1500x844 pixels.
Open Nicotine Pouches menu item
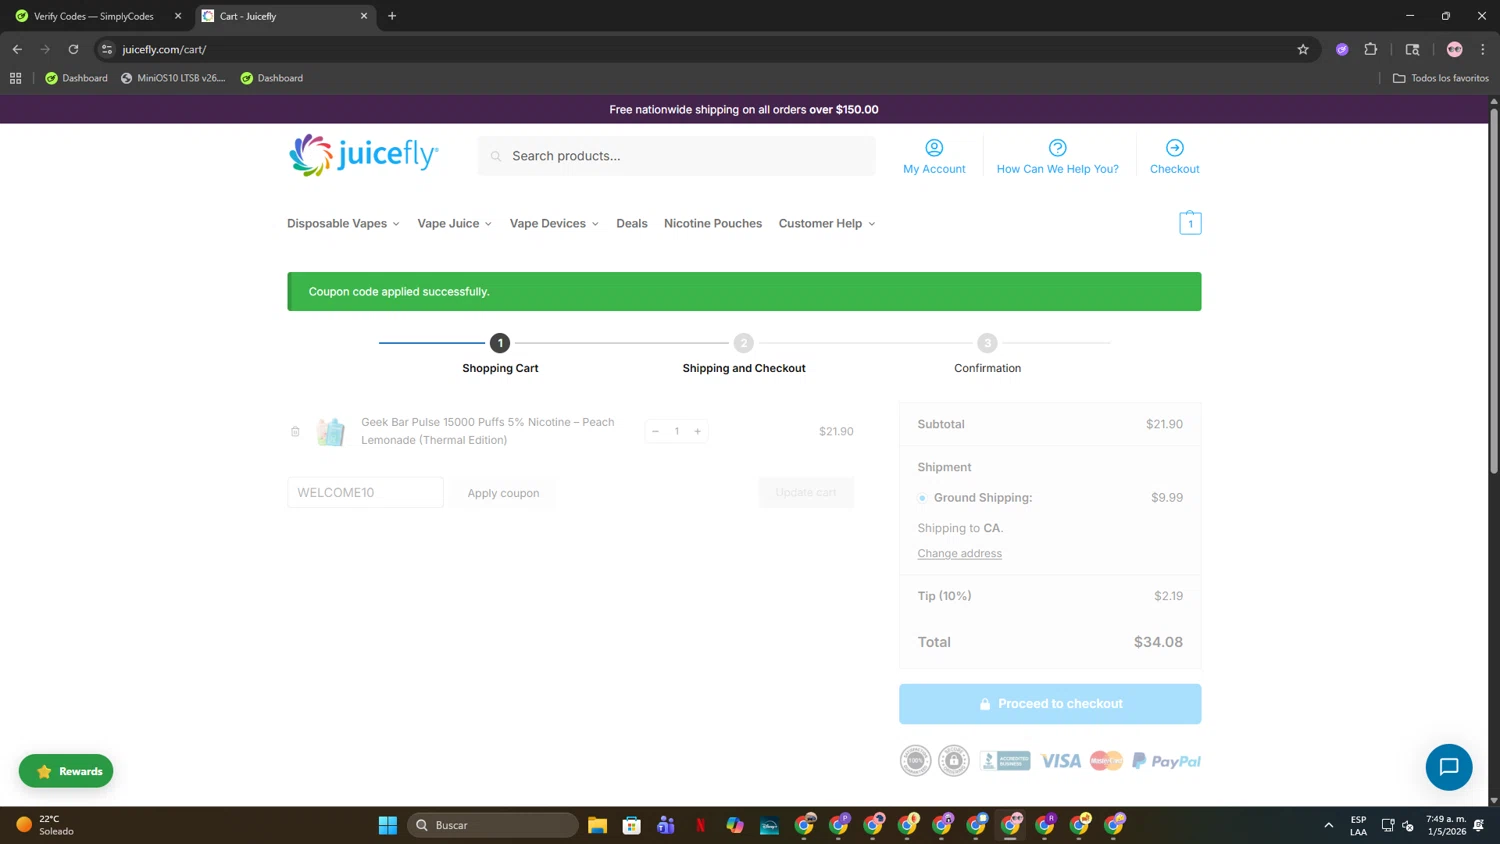point(713,224)
